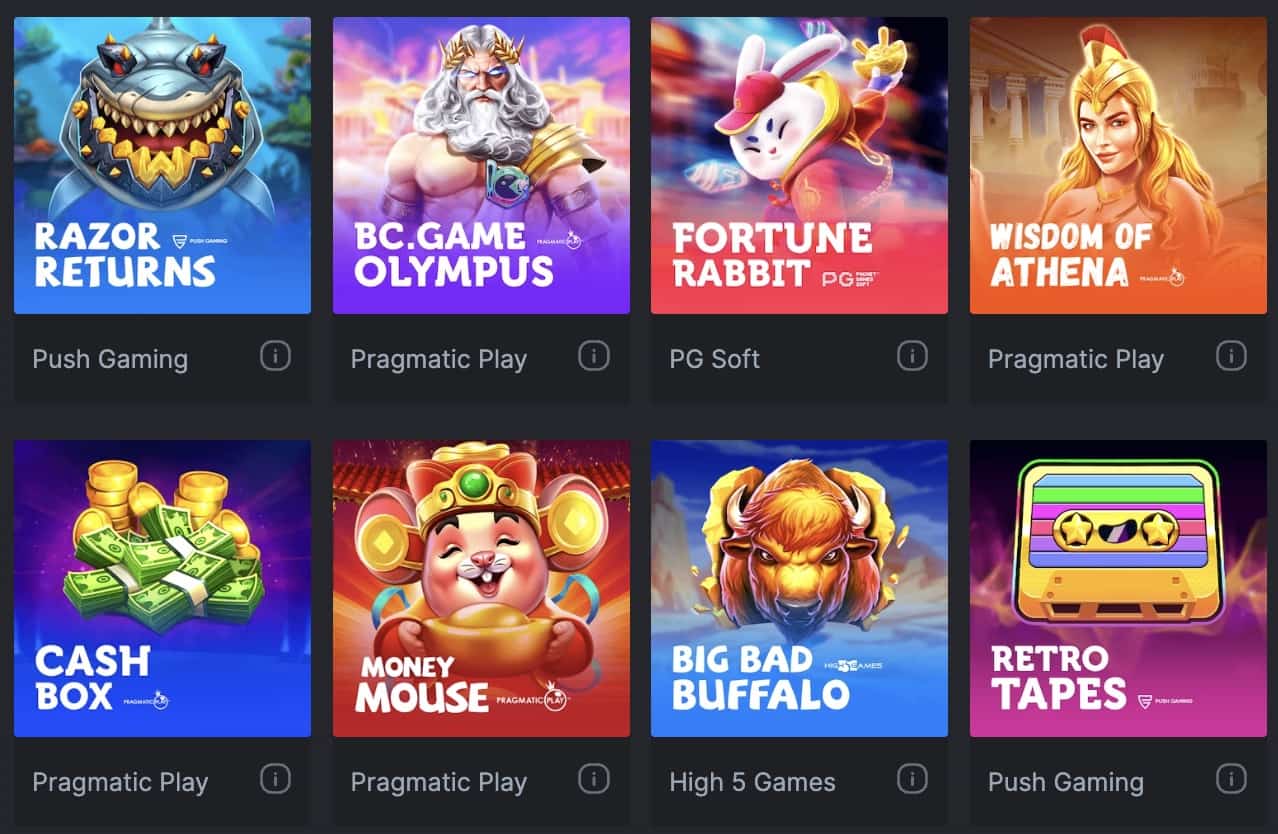
Task: Open the BC.Game Olympus game tile
Action: click(x=481, y=165)
